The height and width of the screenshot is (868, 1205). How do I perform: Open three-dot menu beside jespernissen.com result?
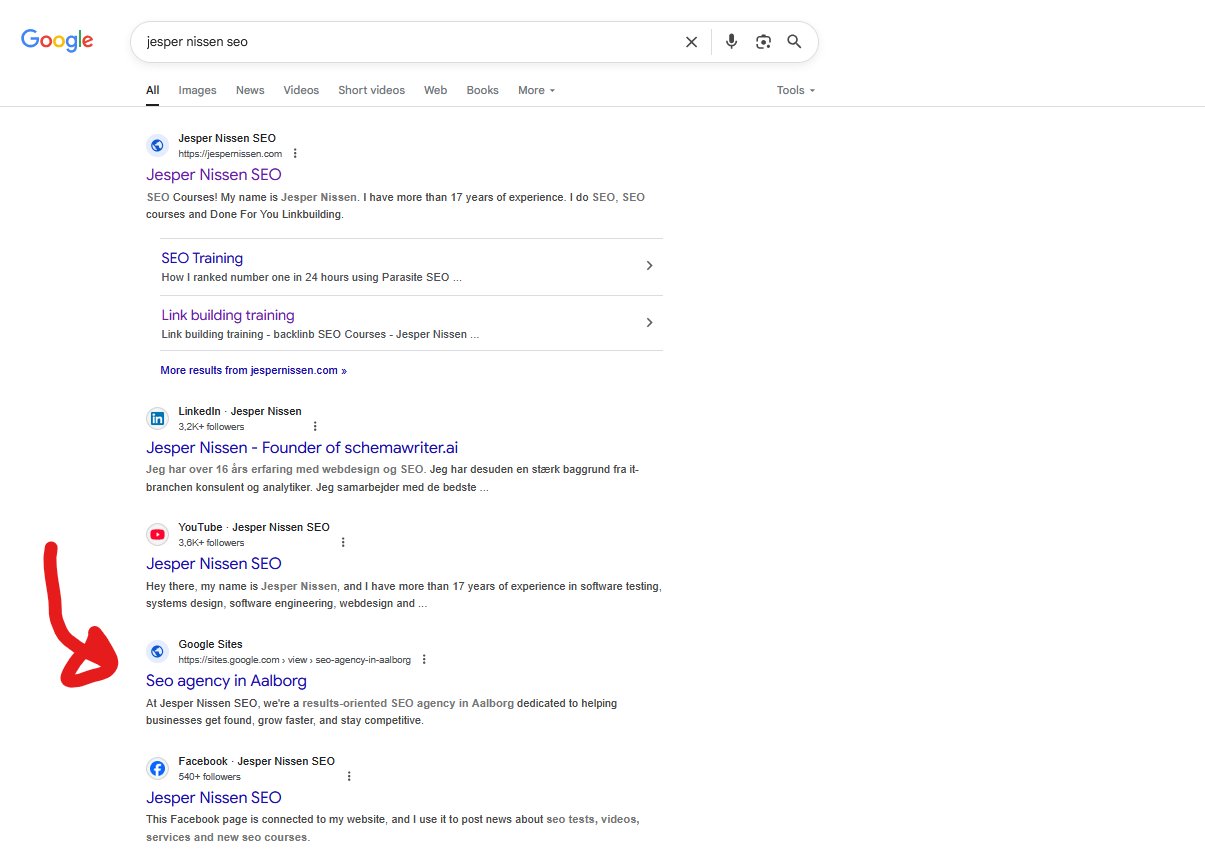point(295,154)
